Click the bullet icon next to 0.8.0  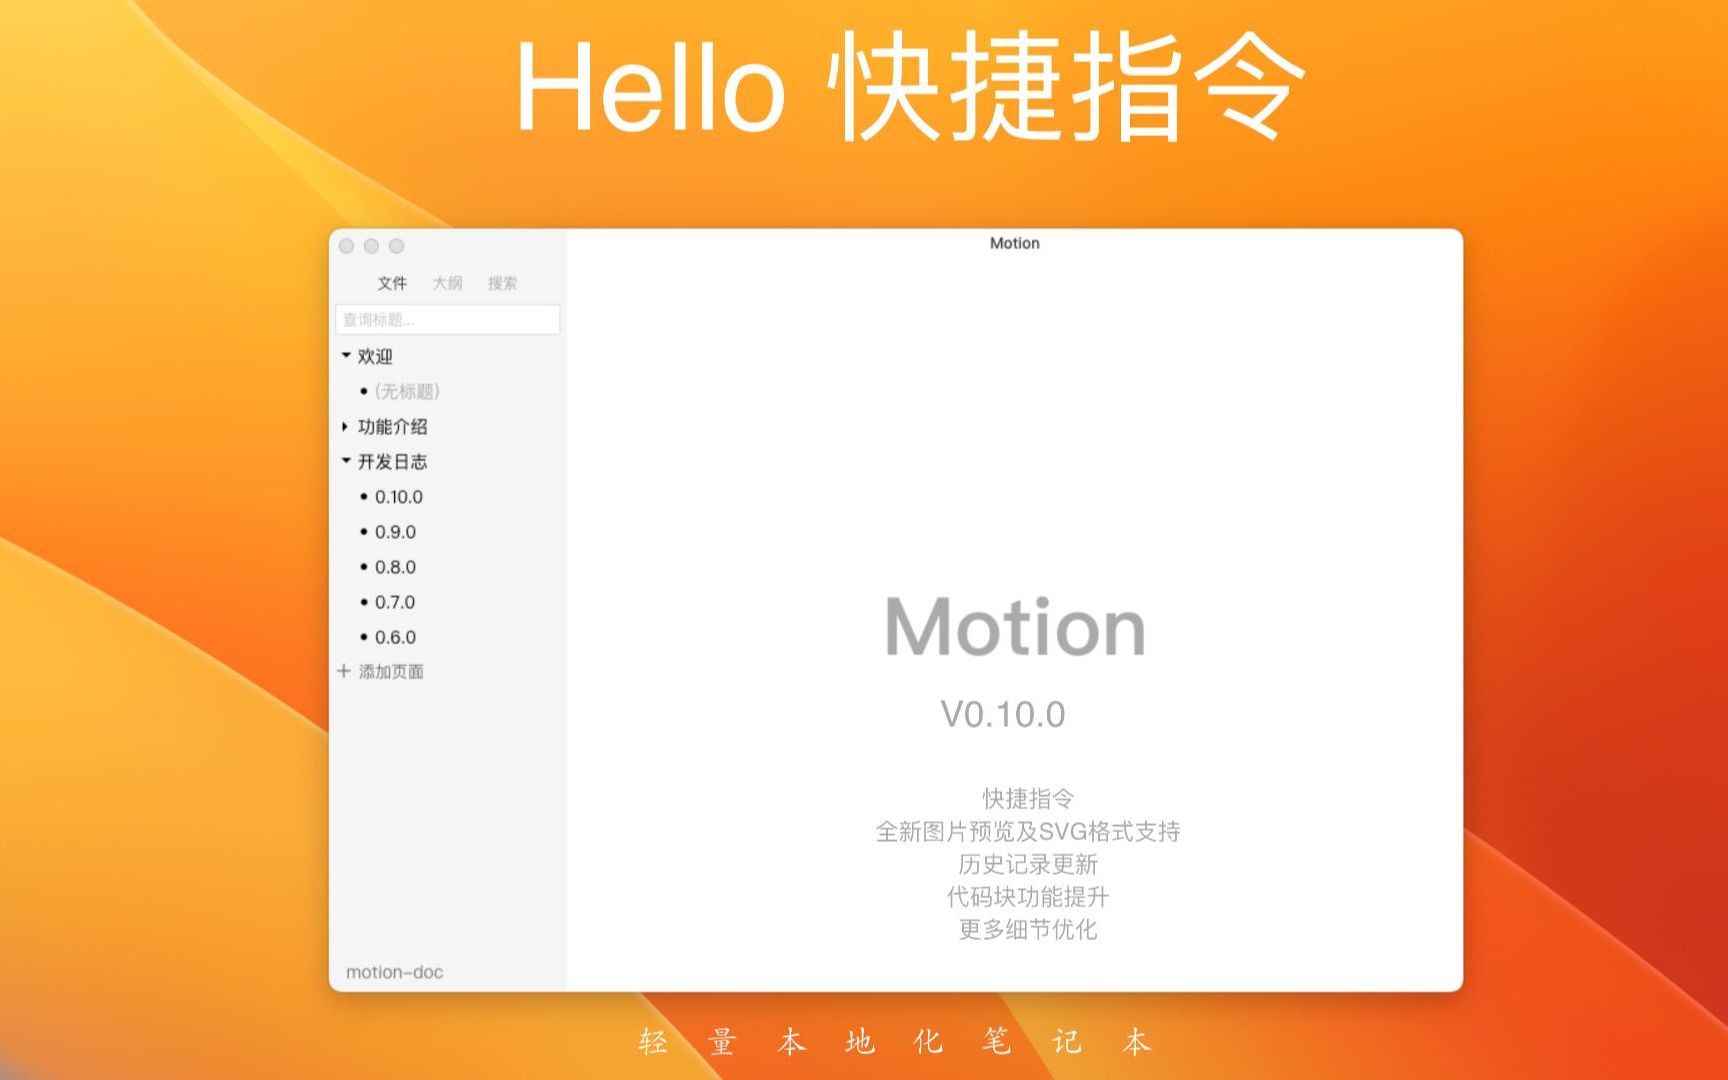pyautogui.click(x=364, y=567)
